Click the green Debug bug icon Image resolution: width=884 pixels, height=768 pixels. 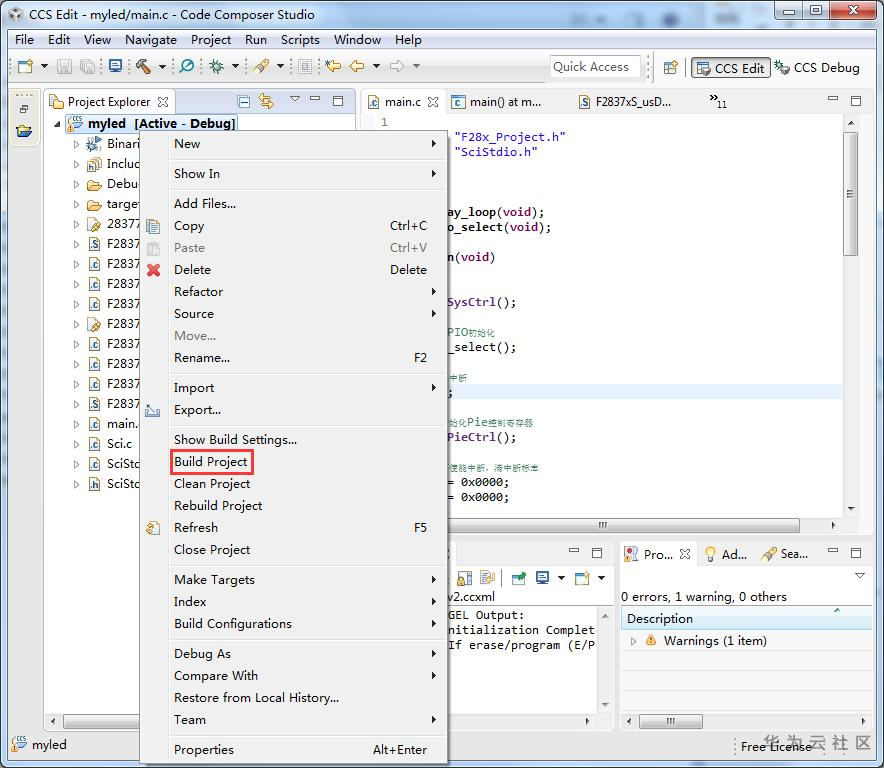point(217,67)
